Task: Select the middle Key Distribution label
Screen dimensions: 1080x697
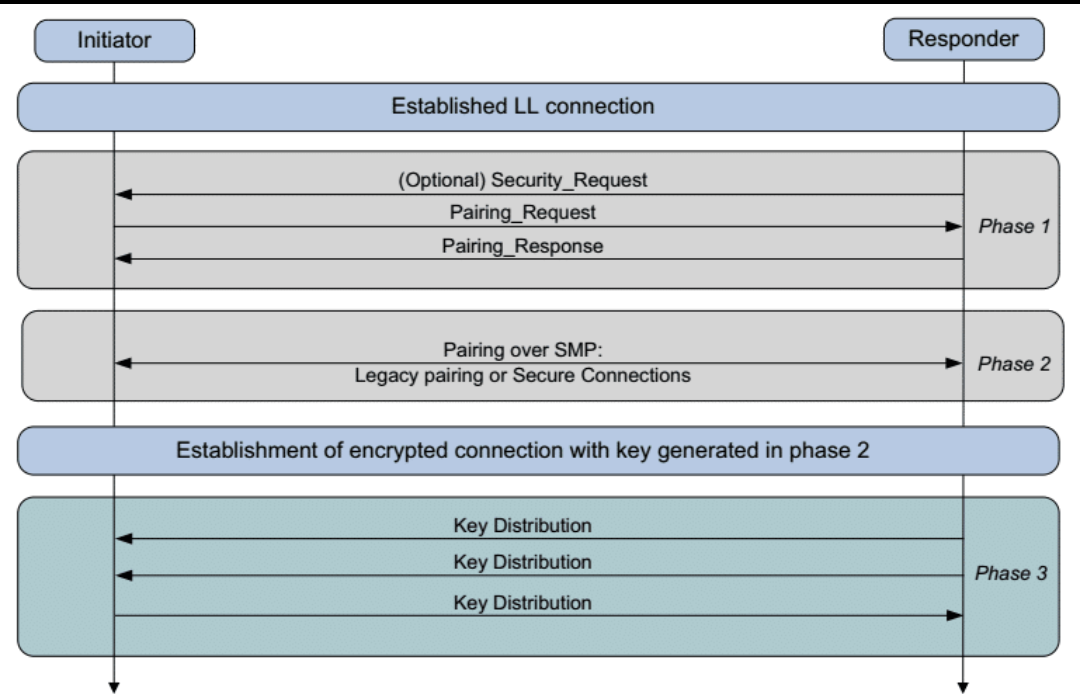Action: coord(523,562)
